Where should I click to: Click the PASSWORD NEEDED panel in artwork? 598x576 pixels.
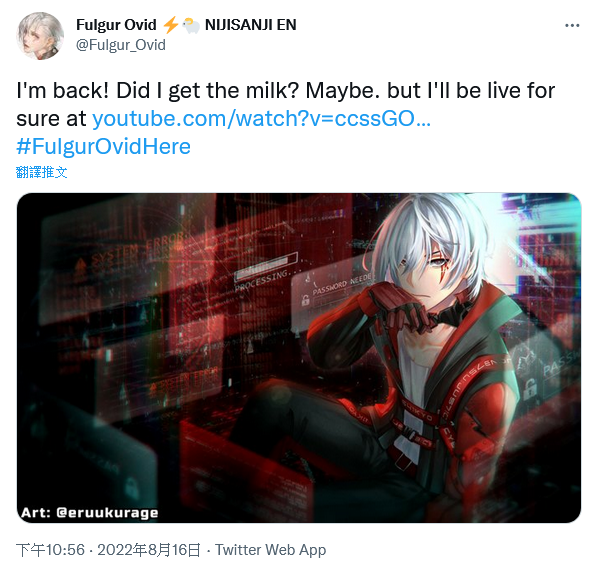click(333, 293)
